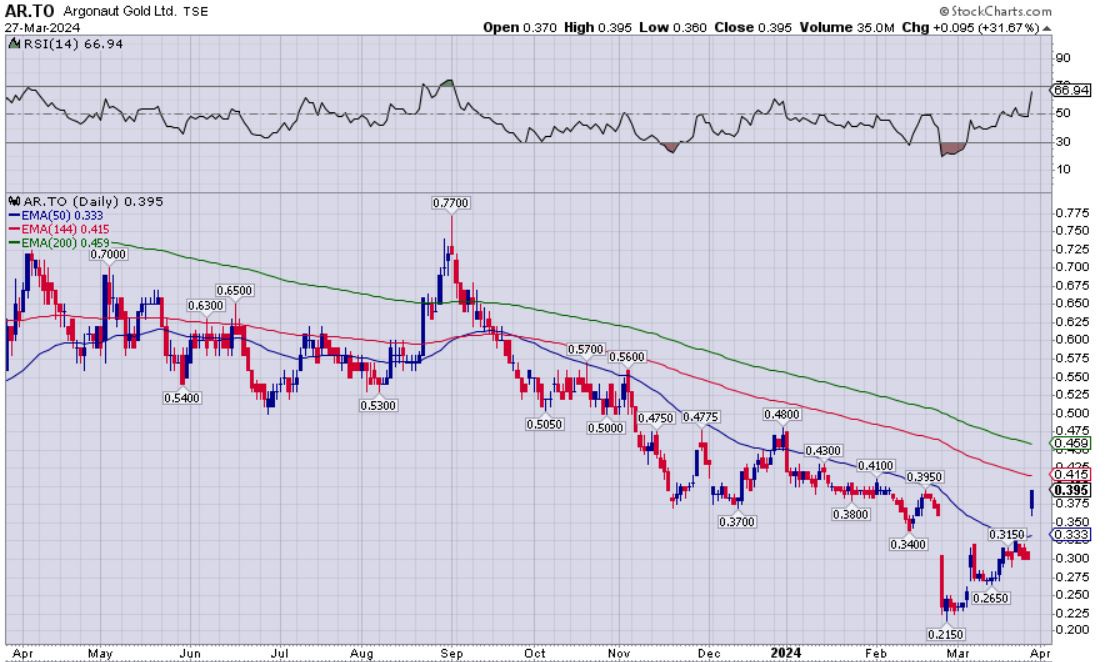
Task: Click the AR.TO ticker symbol heading
Action: tap(30, 11)
